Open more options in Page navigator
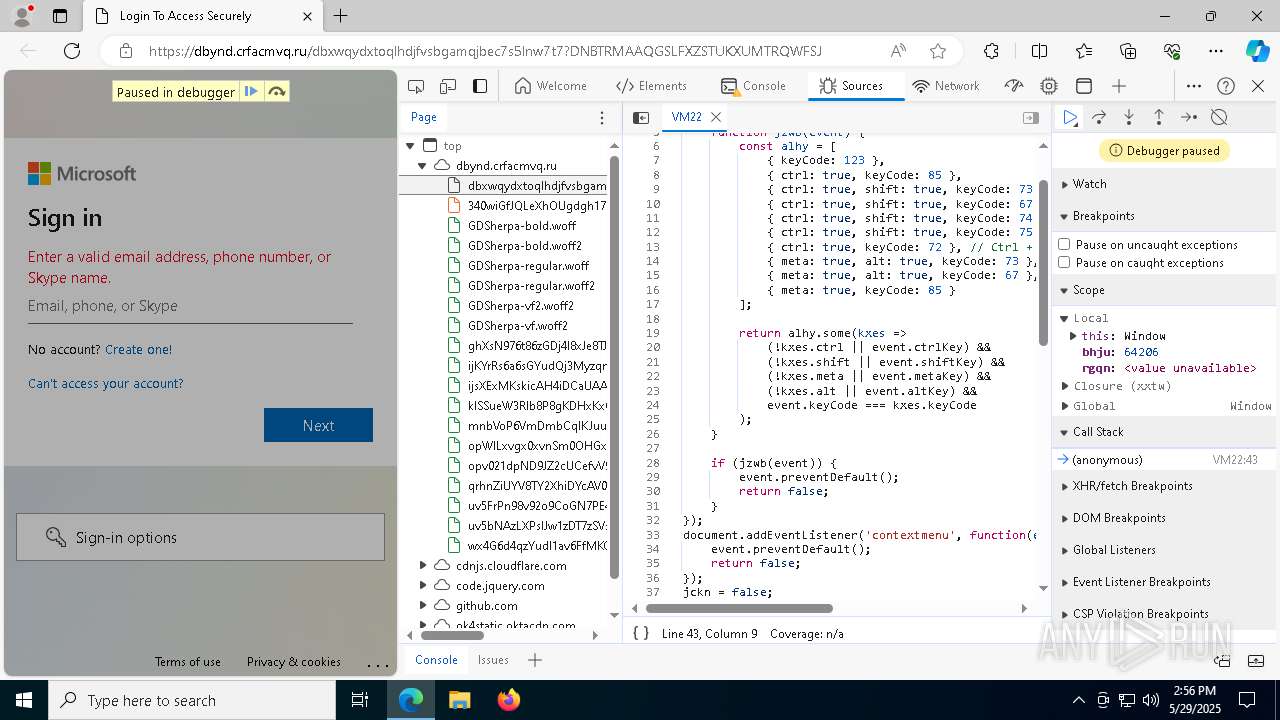This screenshot has height=720, width=1280. [601, 117]
